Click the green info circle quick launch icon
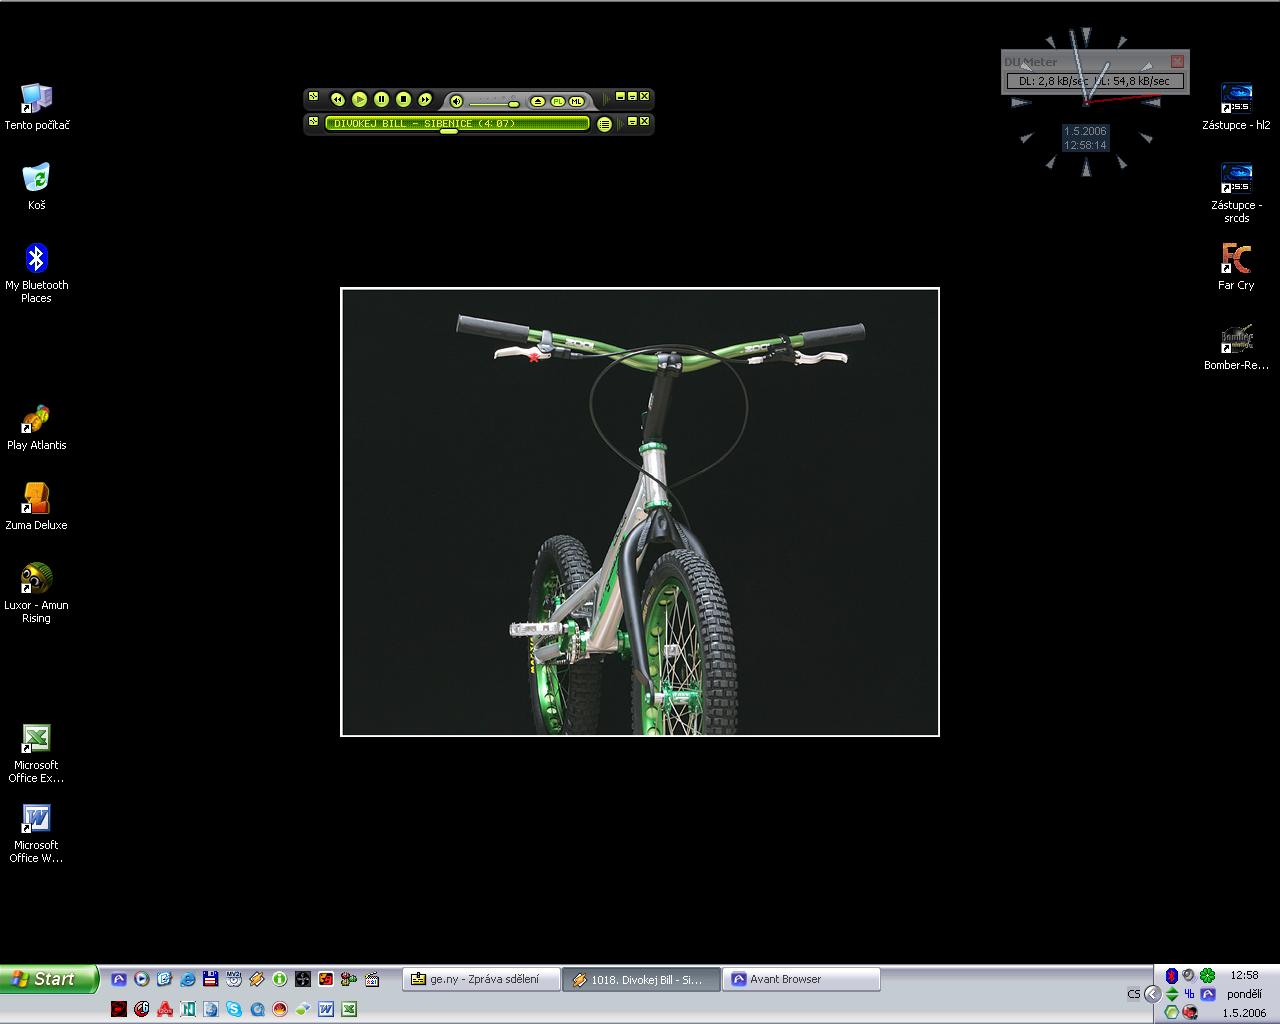 tap(280, 979)
